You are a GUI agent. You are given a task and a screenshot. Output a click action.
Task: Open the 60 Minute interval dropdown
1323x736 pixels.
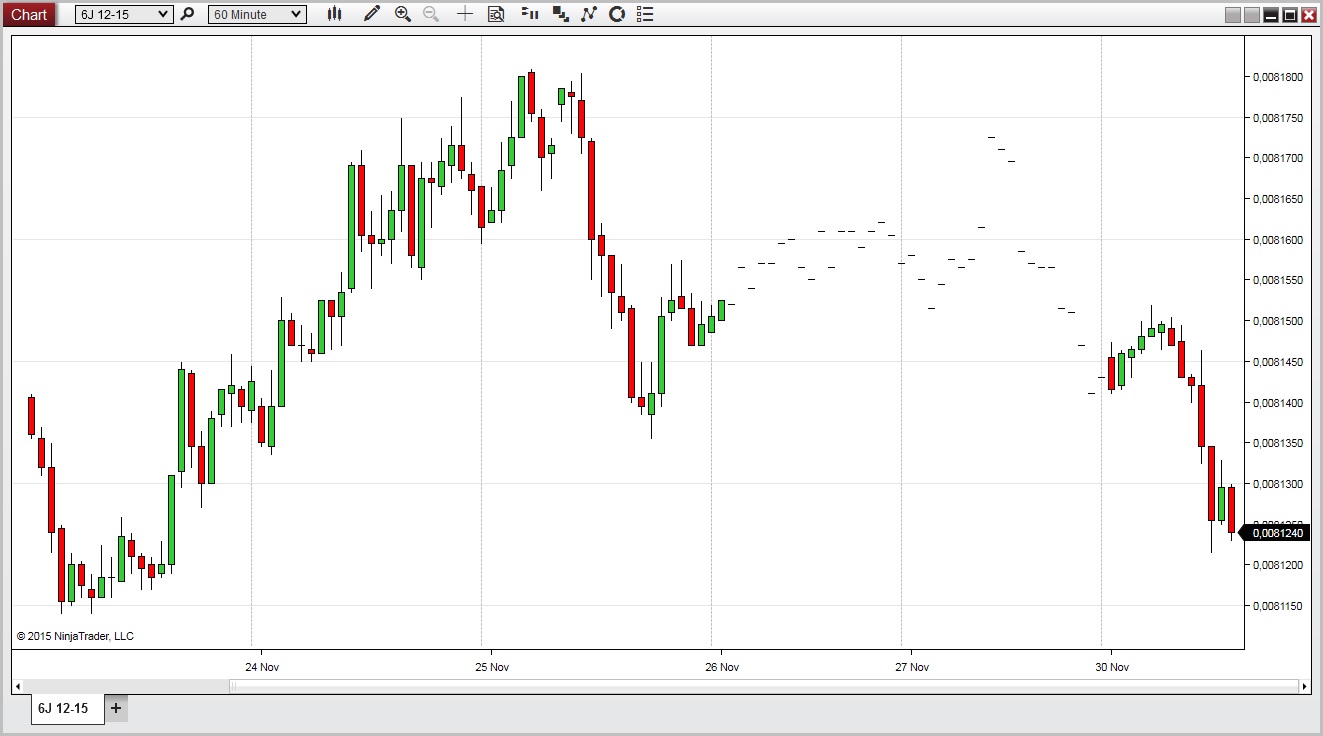(x=257, y=14)
